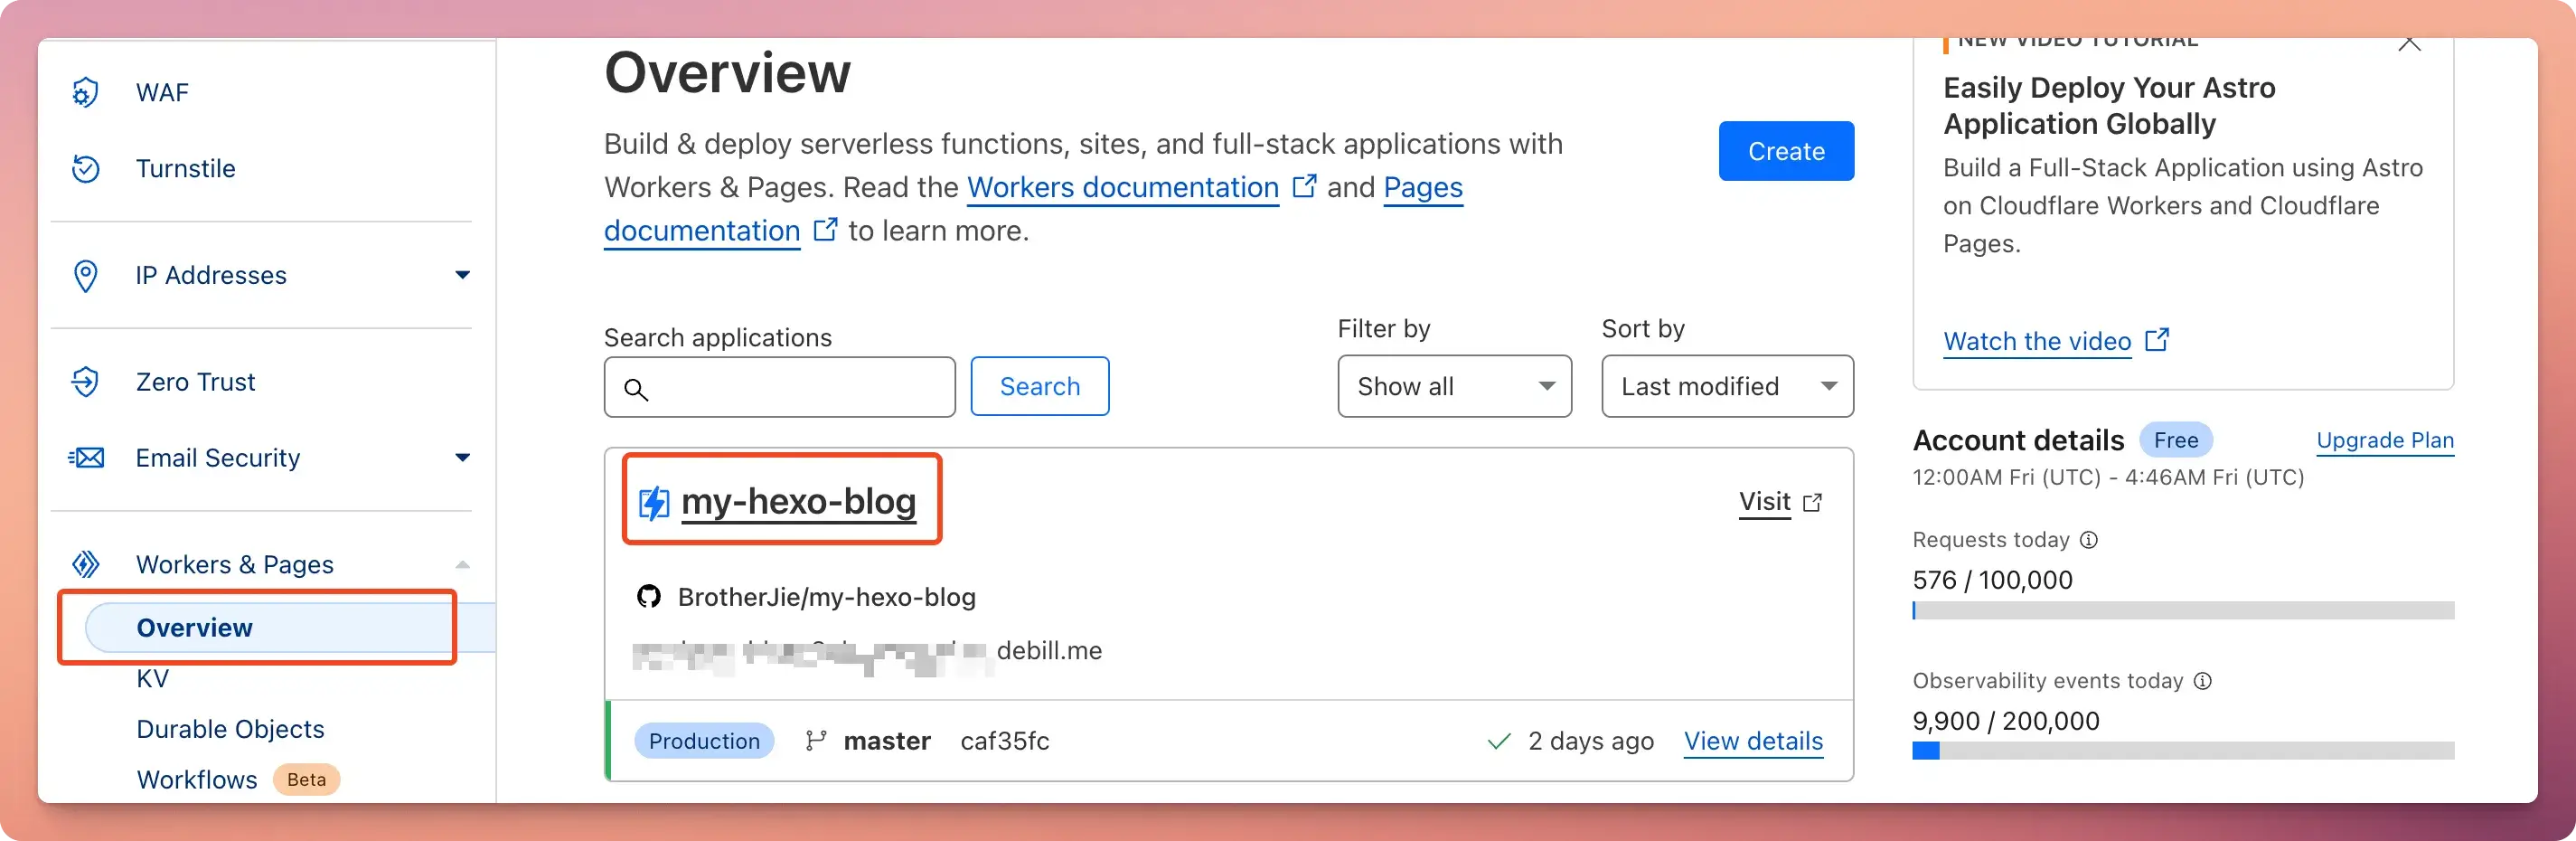This screenshot has width=2576, height=841.
Task: Click the my-hexo-blog Pages lightning icon
Action: (x=654, y=502)
